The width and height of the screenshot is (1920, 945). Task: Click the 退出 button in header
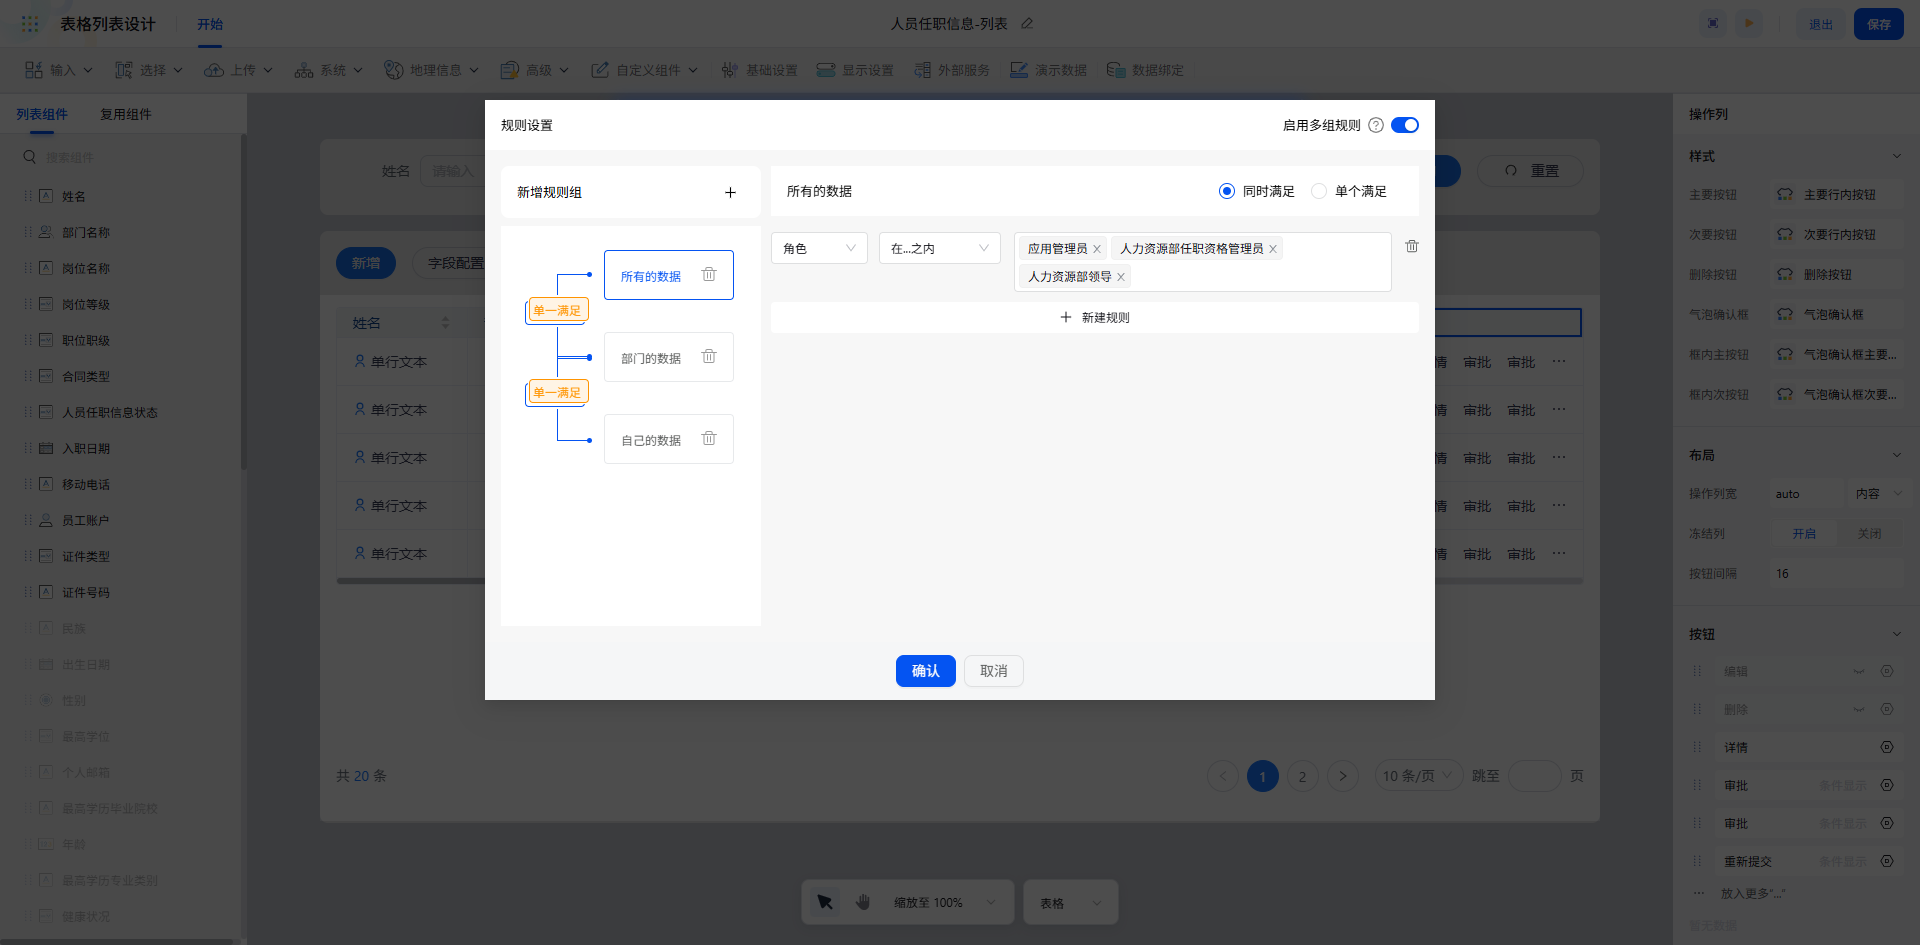tap(1821, 24)
